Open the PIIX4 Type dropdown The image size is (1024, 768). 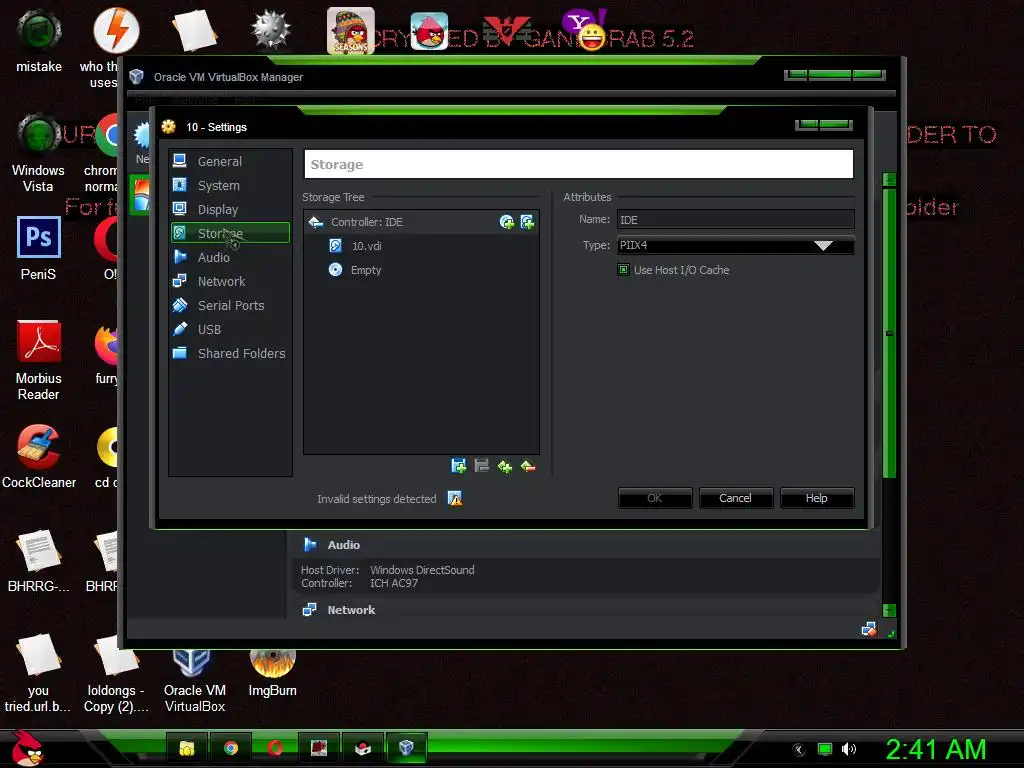[x=735, y=246]
